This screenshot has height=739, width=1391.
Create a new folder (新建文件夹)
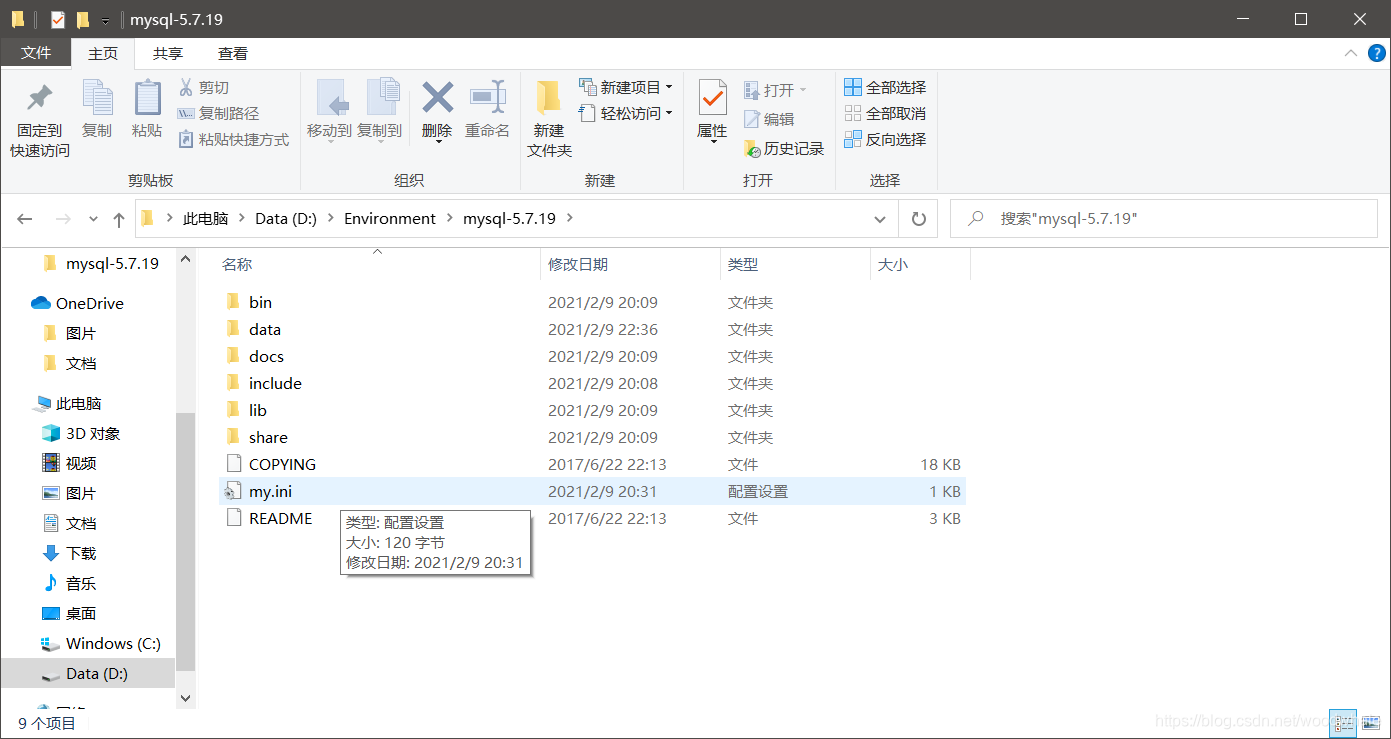pyautogui.click(x=549, y=119)
